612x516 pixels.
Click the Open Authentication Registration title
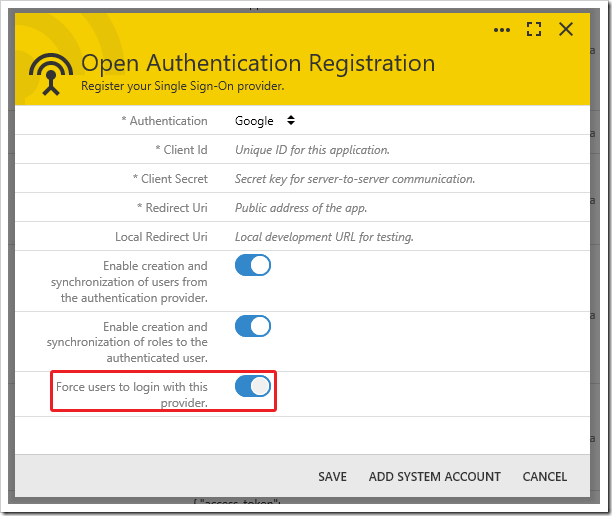[258, 64]
